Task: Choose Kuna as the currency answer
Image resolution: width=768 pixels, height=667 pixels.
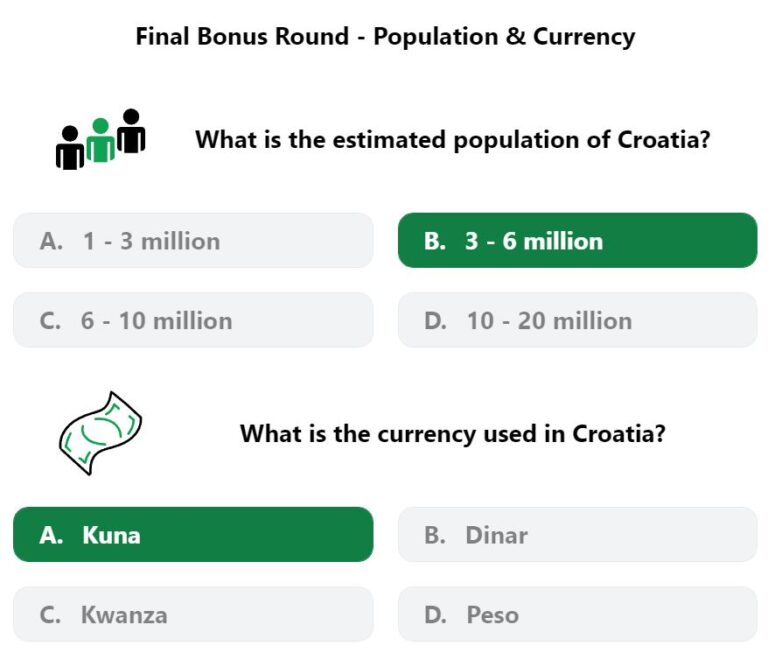Action: [193, 534]
